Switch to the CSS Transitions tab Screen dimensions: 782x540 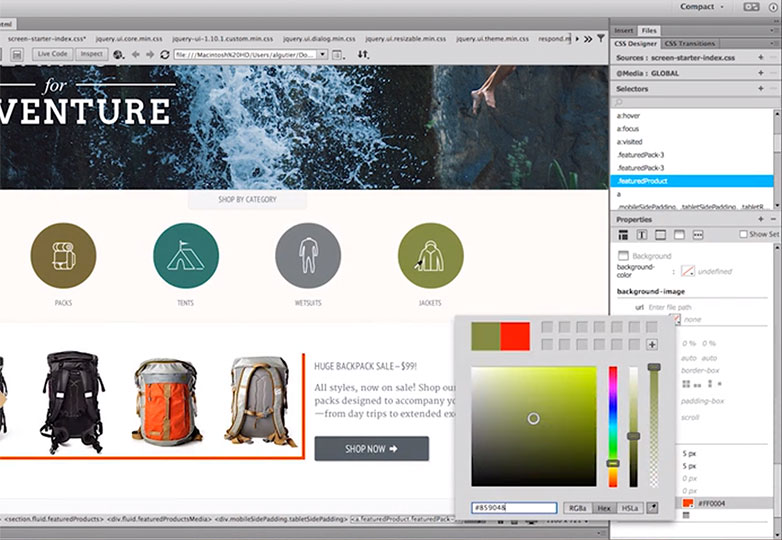(690, 43)
